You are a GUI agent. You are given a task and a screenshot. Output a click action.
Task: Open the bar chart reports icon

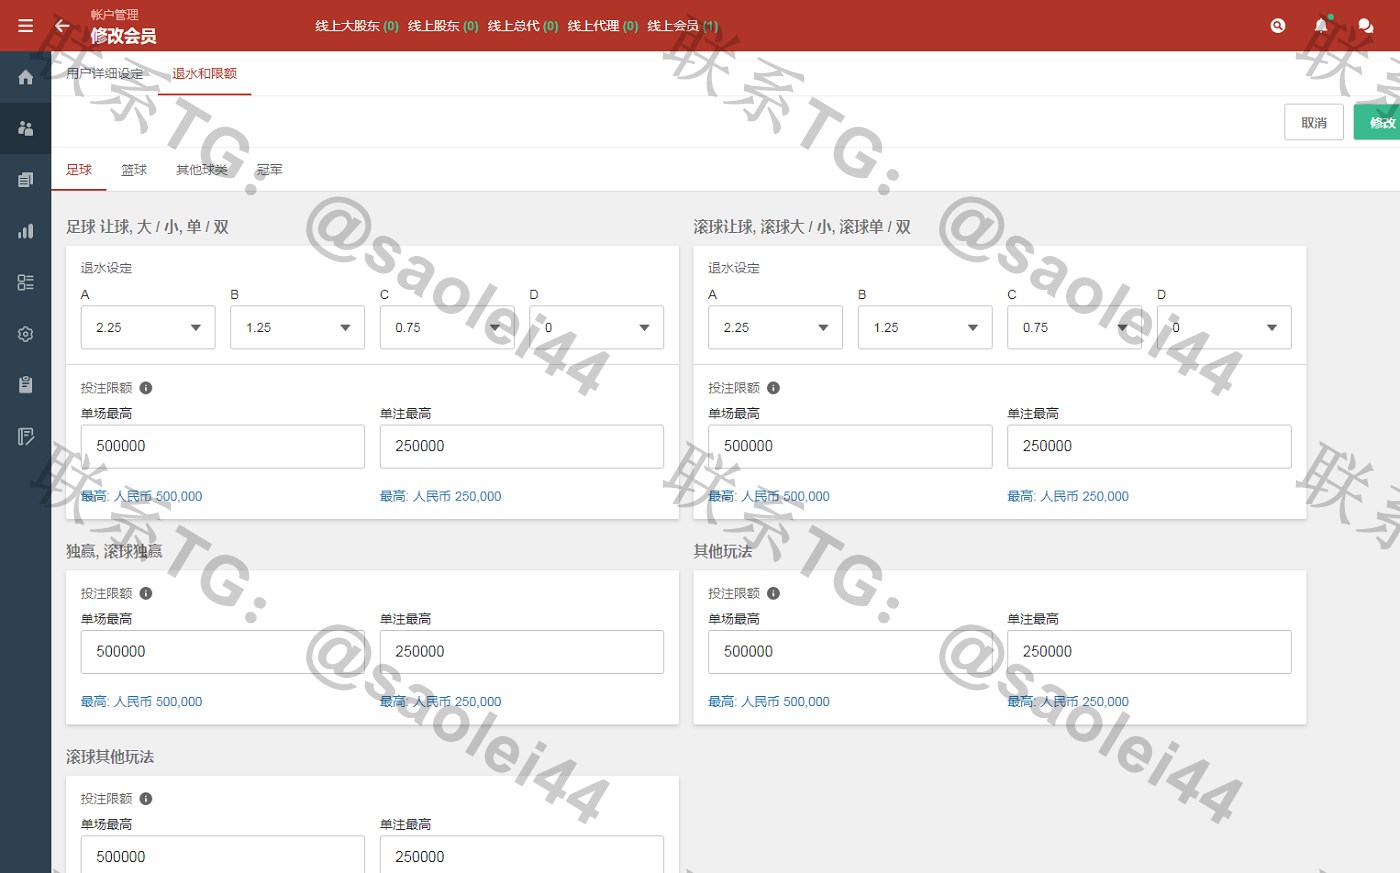(25, 231)
